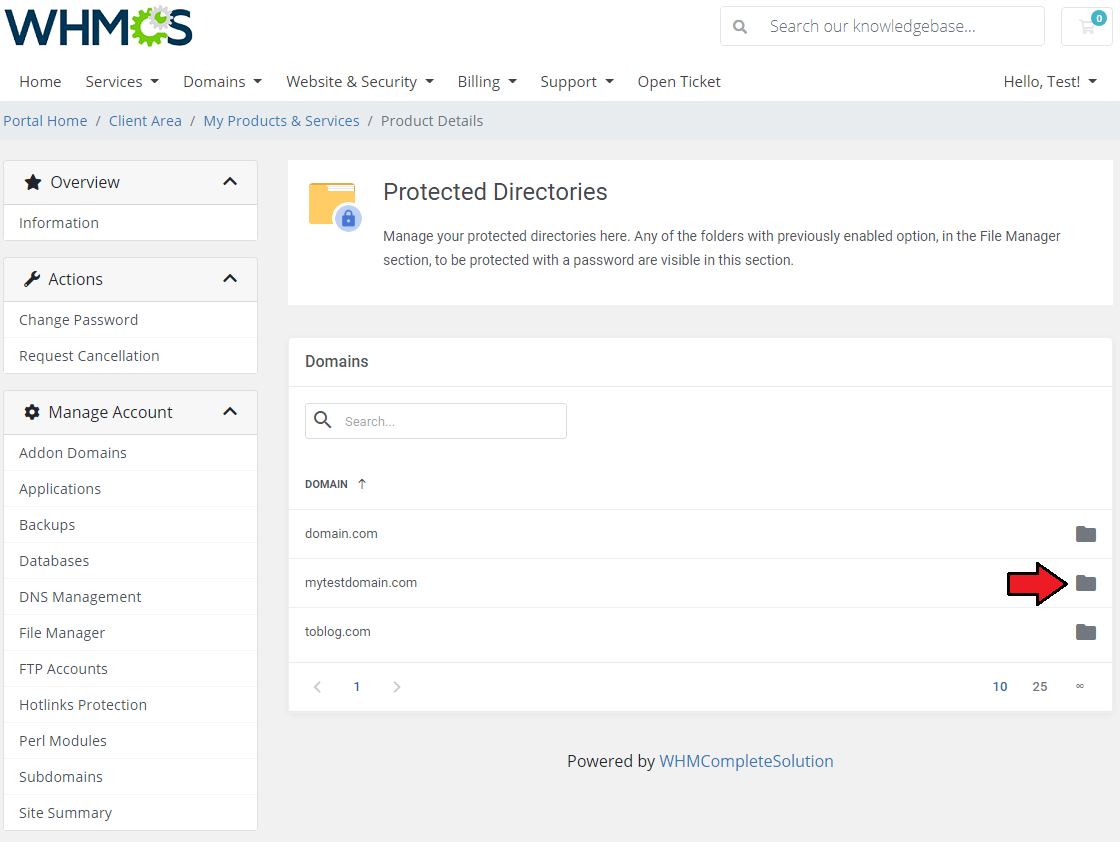Go to next page arrow
Screen dimensions: 1120x842
tap(396, 686)
